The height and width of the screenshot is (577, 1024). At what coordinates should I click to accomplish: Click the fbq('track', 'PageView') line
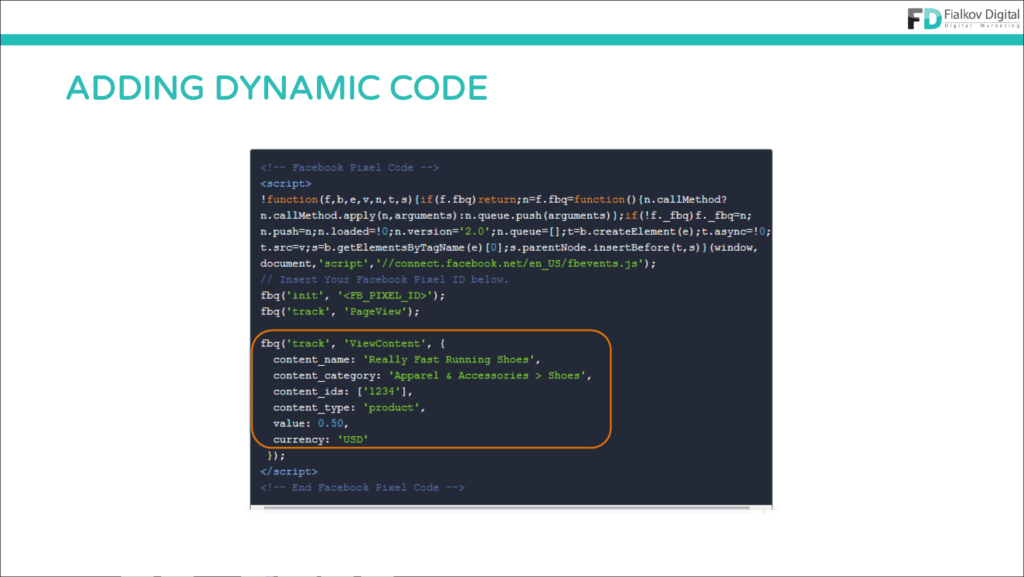pyautogui.click(x=340, y=311)
